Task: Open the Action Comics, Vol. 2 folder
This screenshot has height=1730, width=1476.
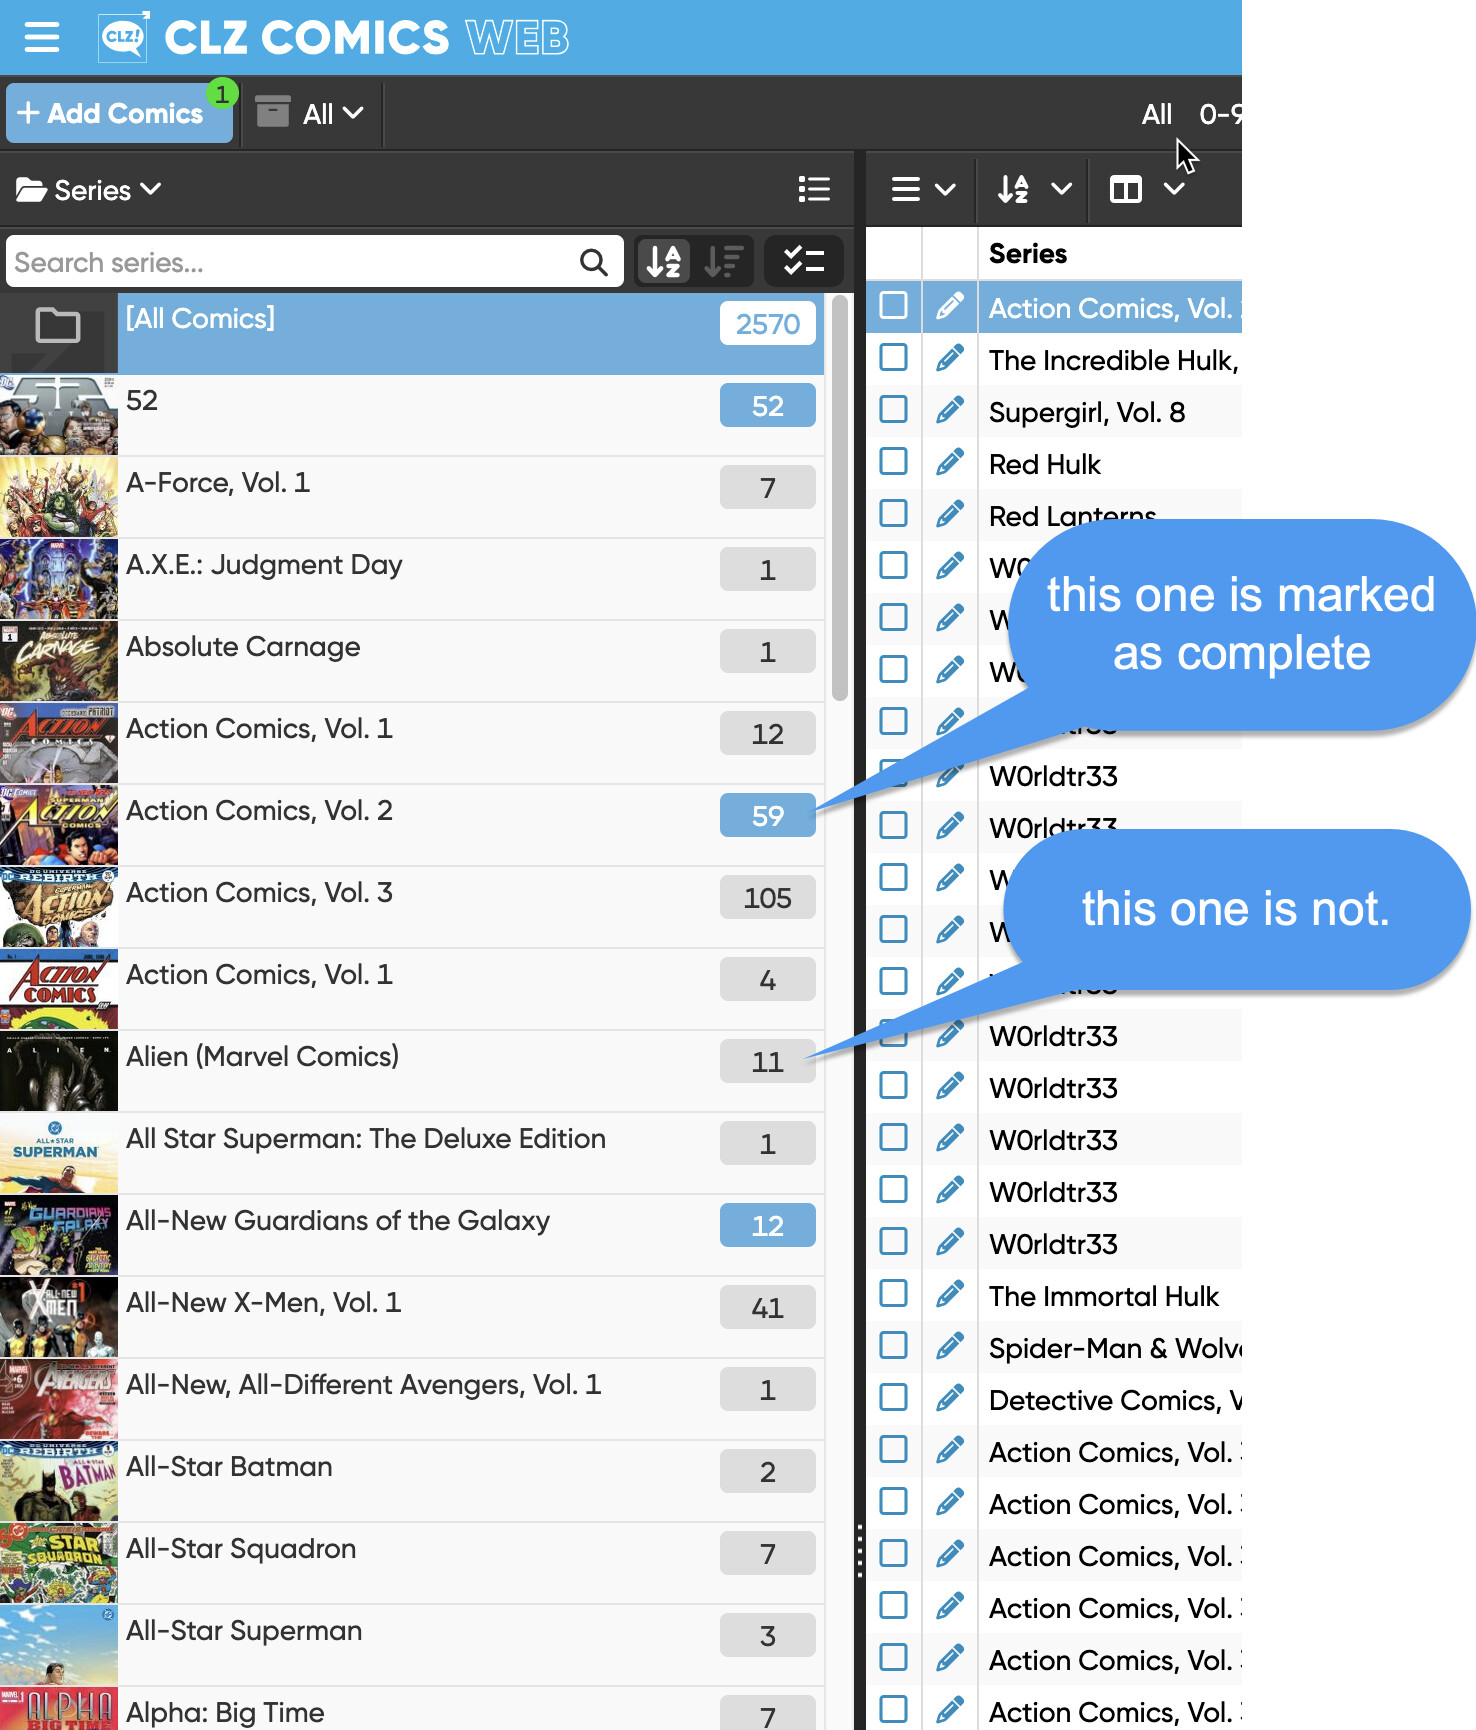Action: click(259, 811)
